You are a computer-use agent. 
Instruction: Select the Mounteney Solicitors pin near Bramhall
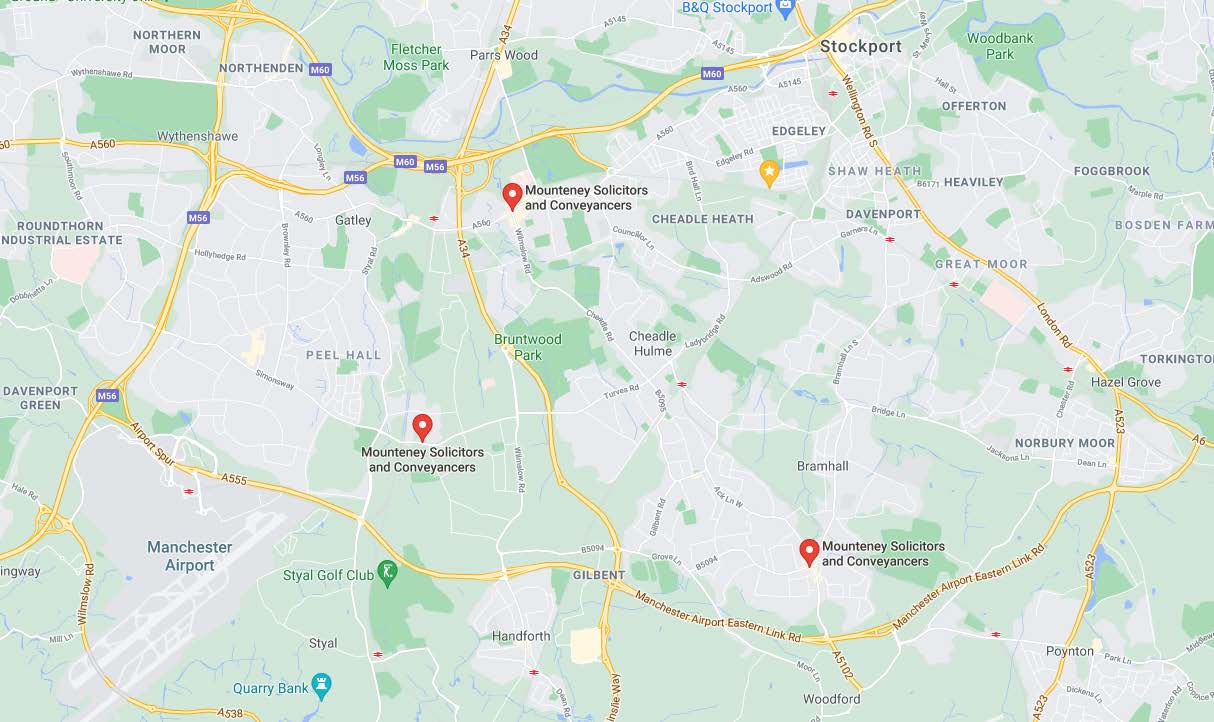(809, 552)
